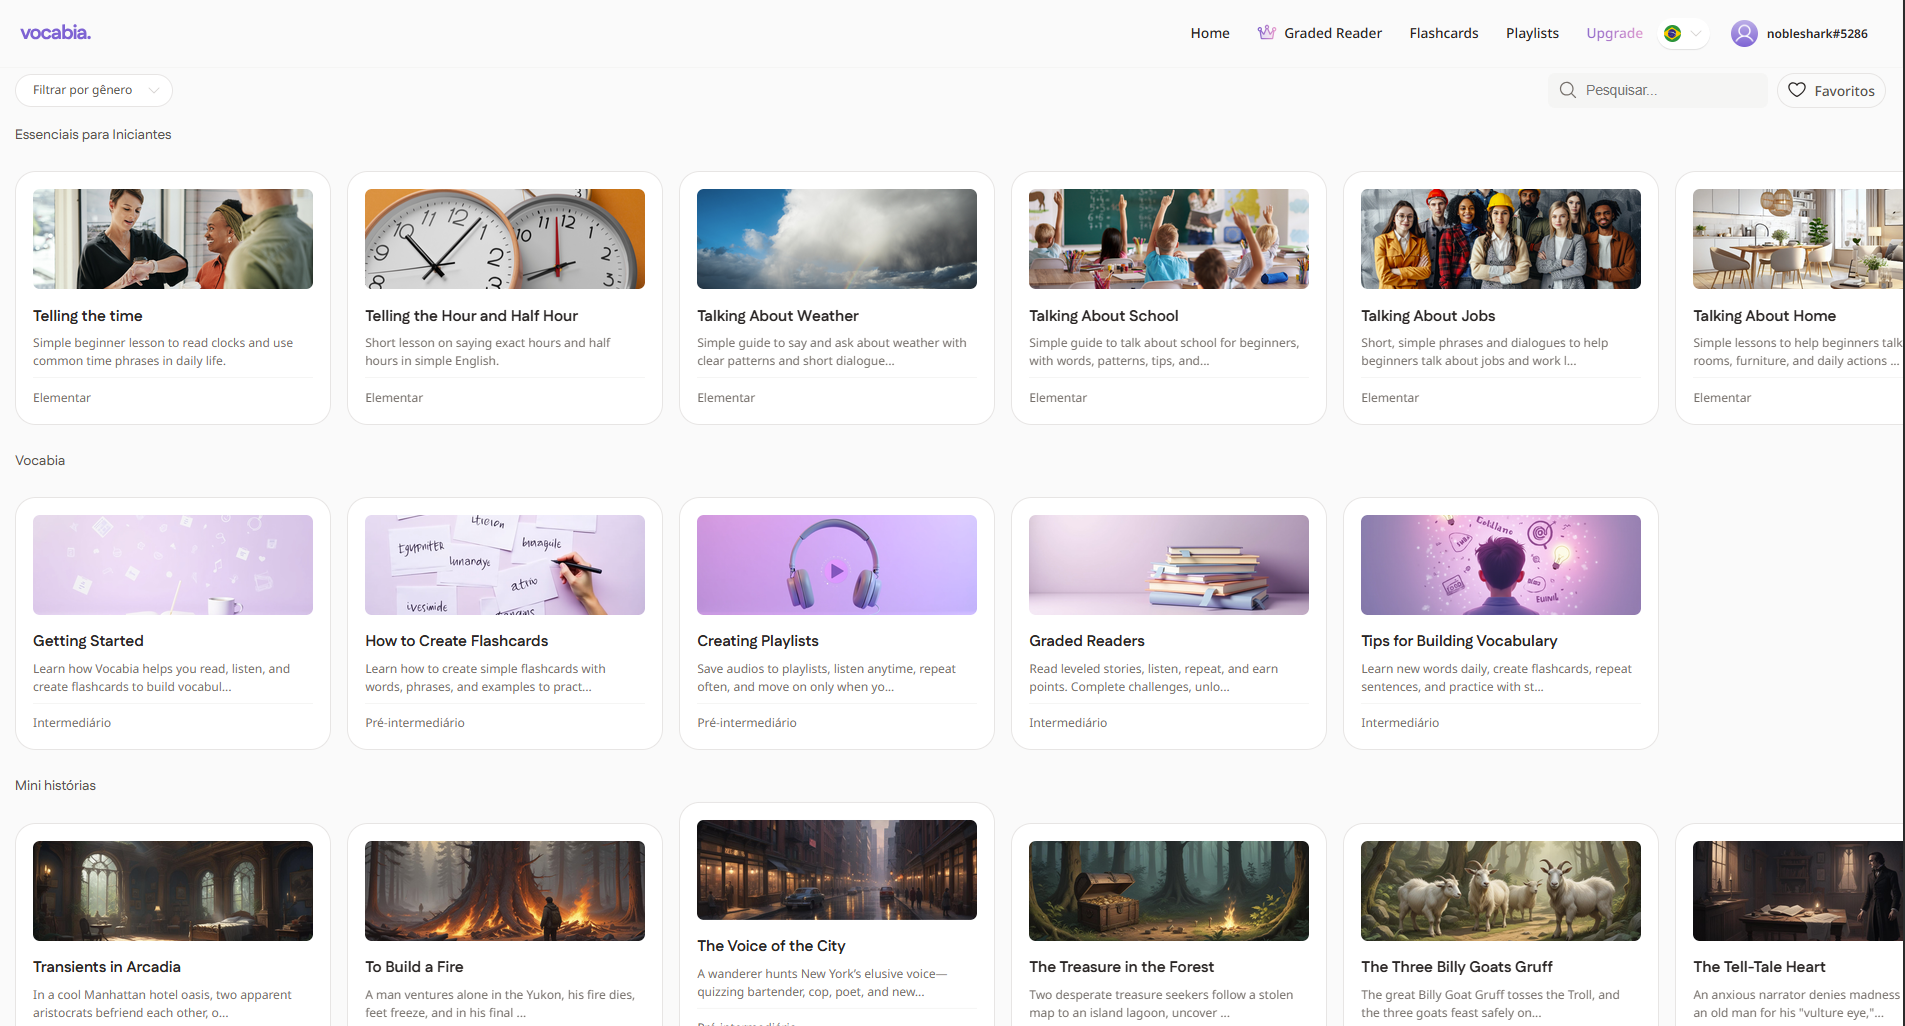Click the Brazil flag language icon
1905x1026 pixels.
tap(1672, 34)
